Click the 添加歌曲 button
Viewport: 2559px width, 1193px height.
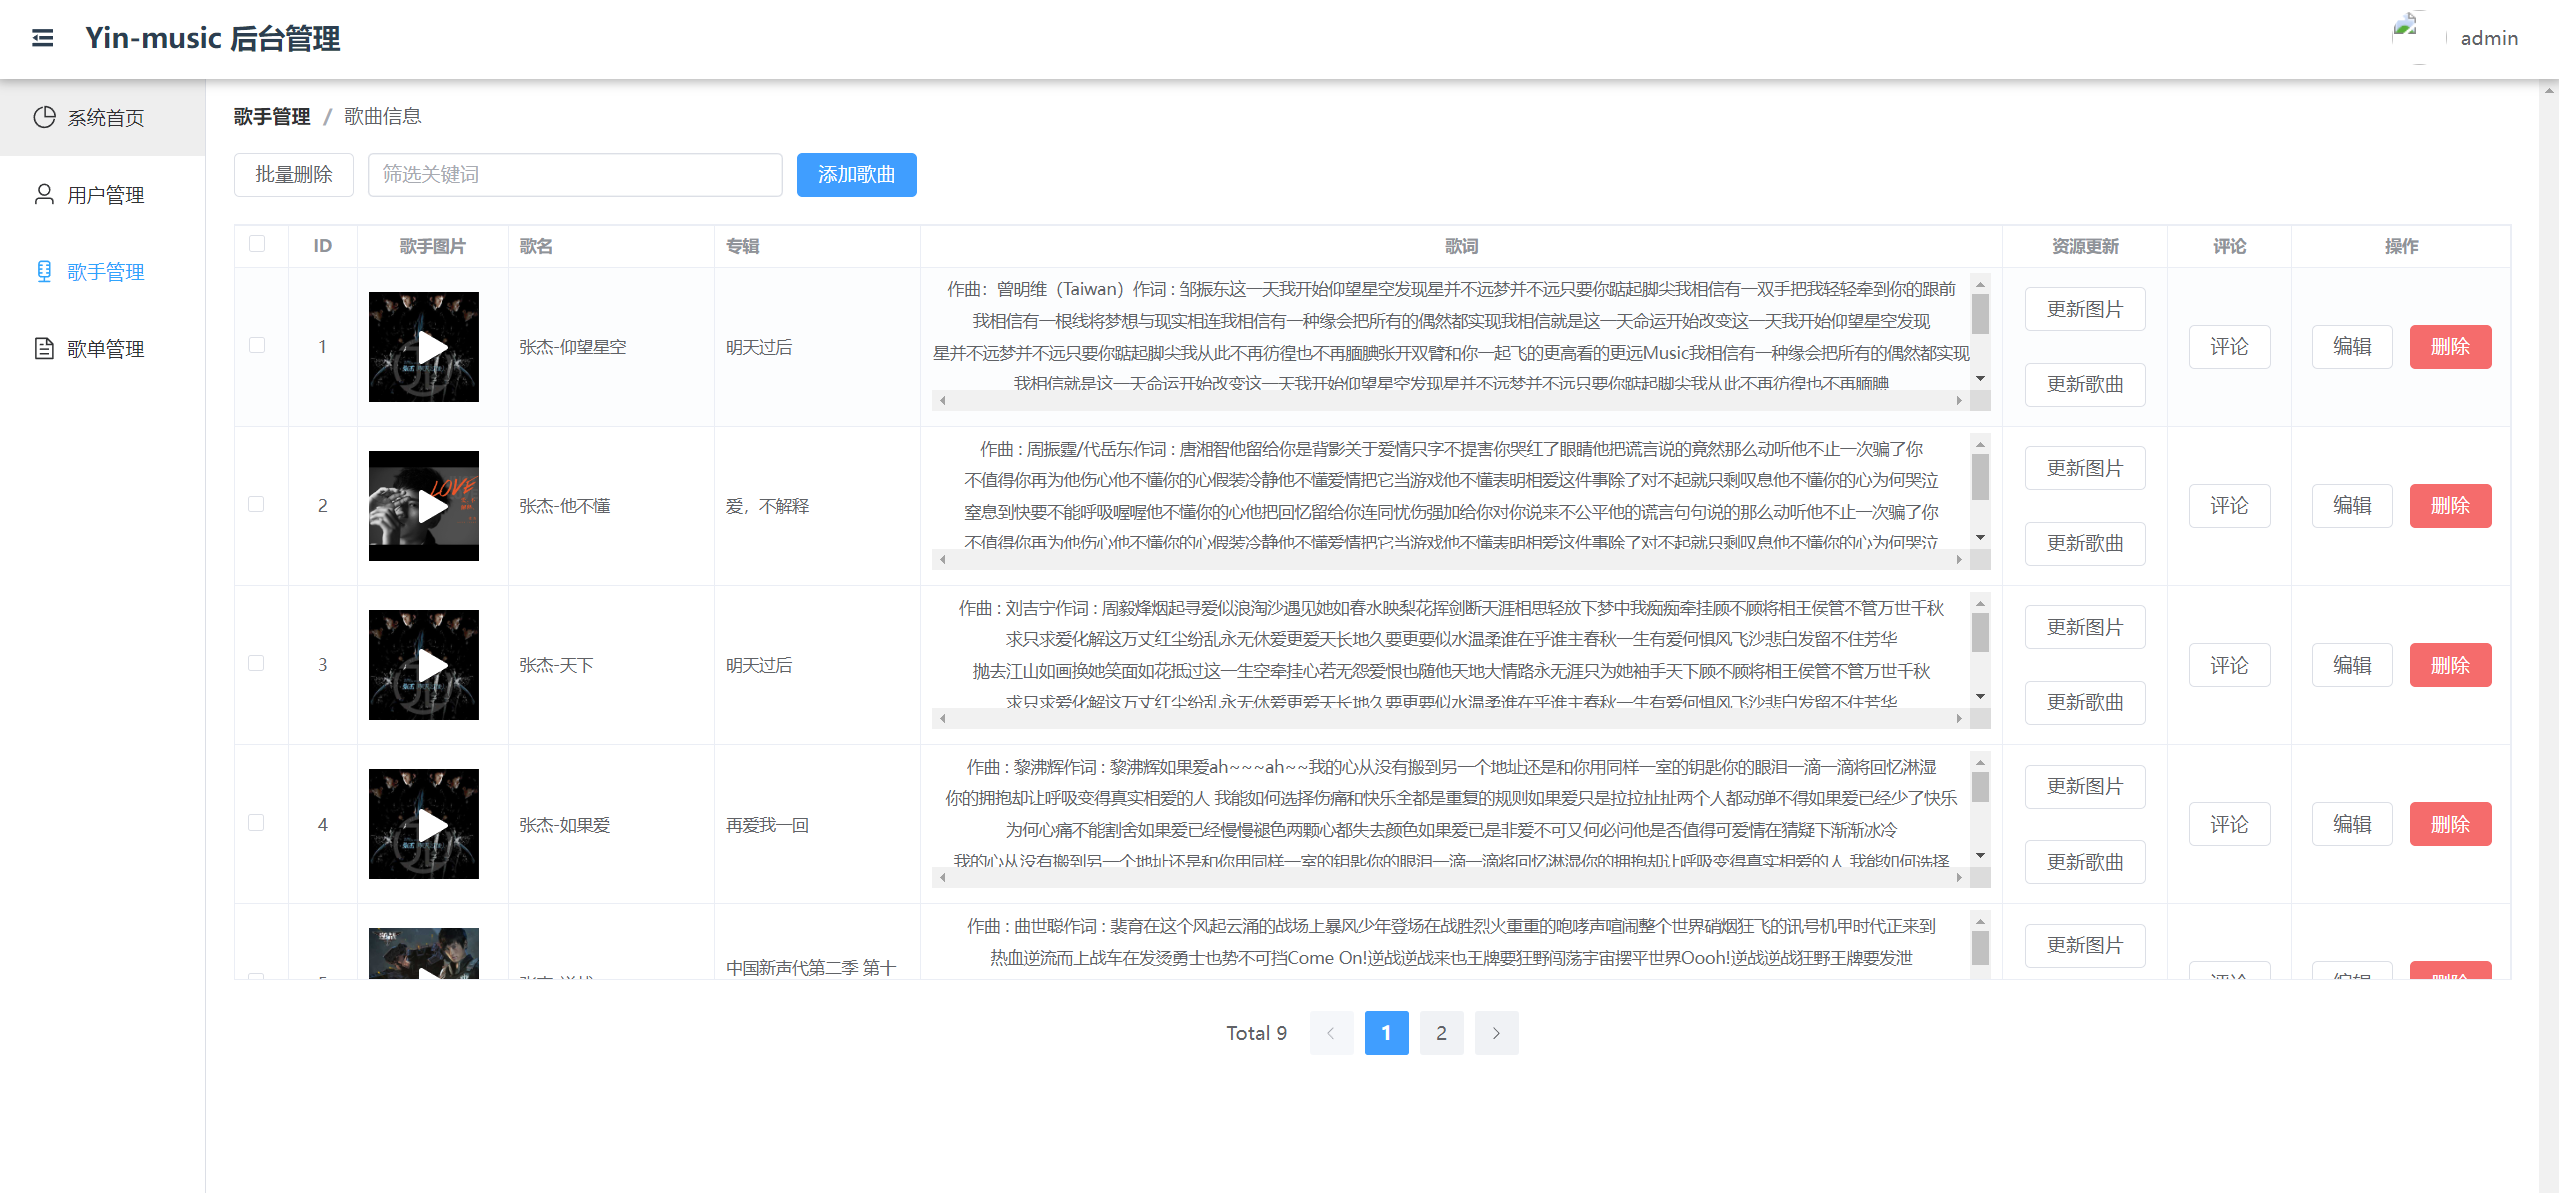(x=856, y=175)
